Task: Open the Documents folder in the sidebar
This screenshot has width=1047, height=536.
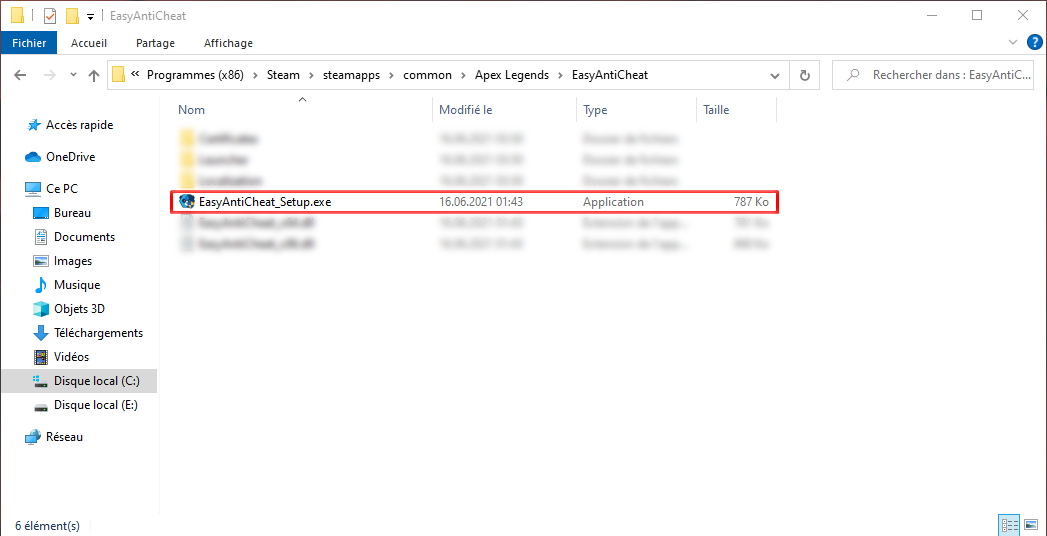Action: [74, 237]
